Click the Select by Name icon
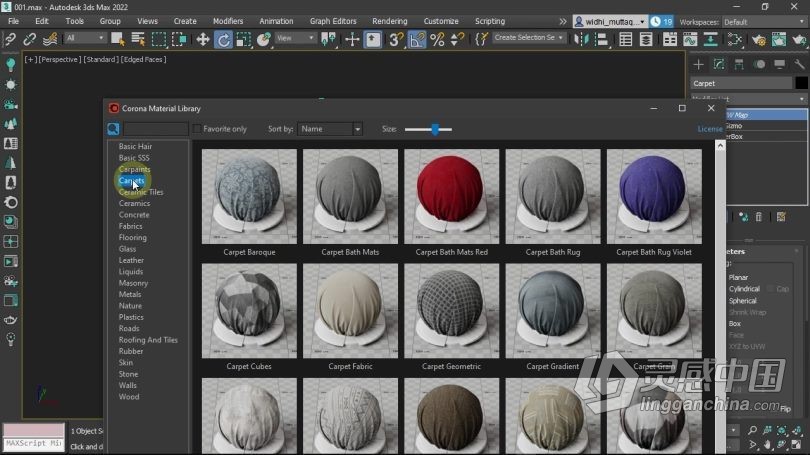 [x=138, y=39]
